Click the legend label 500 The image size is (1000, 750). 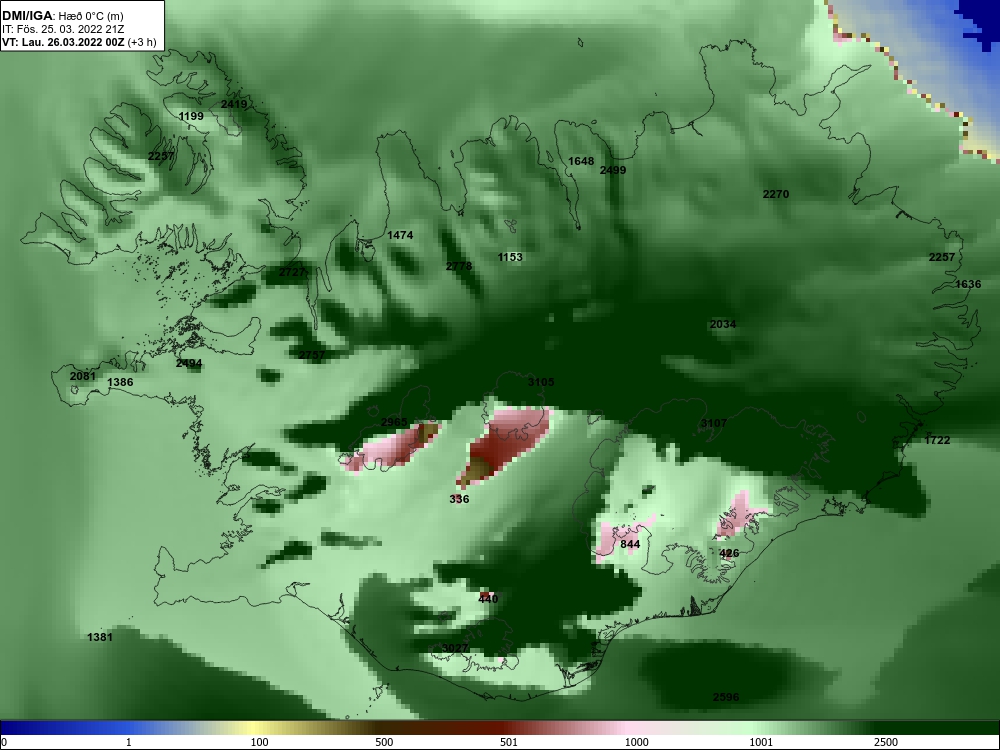[384, 742]
